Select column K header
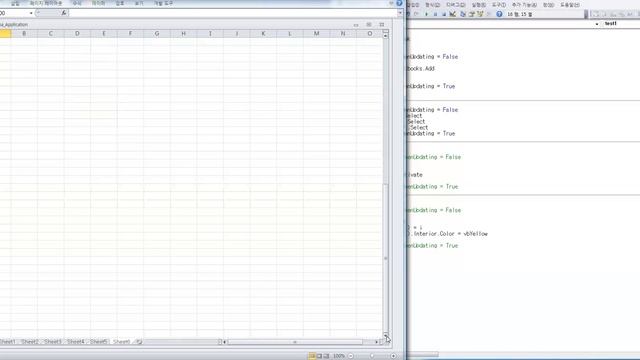640x360 pixels. coord(263,33)
